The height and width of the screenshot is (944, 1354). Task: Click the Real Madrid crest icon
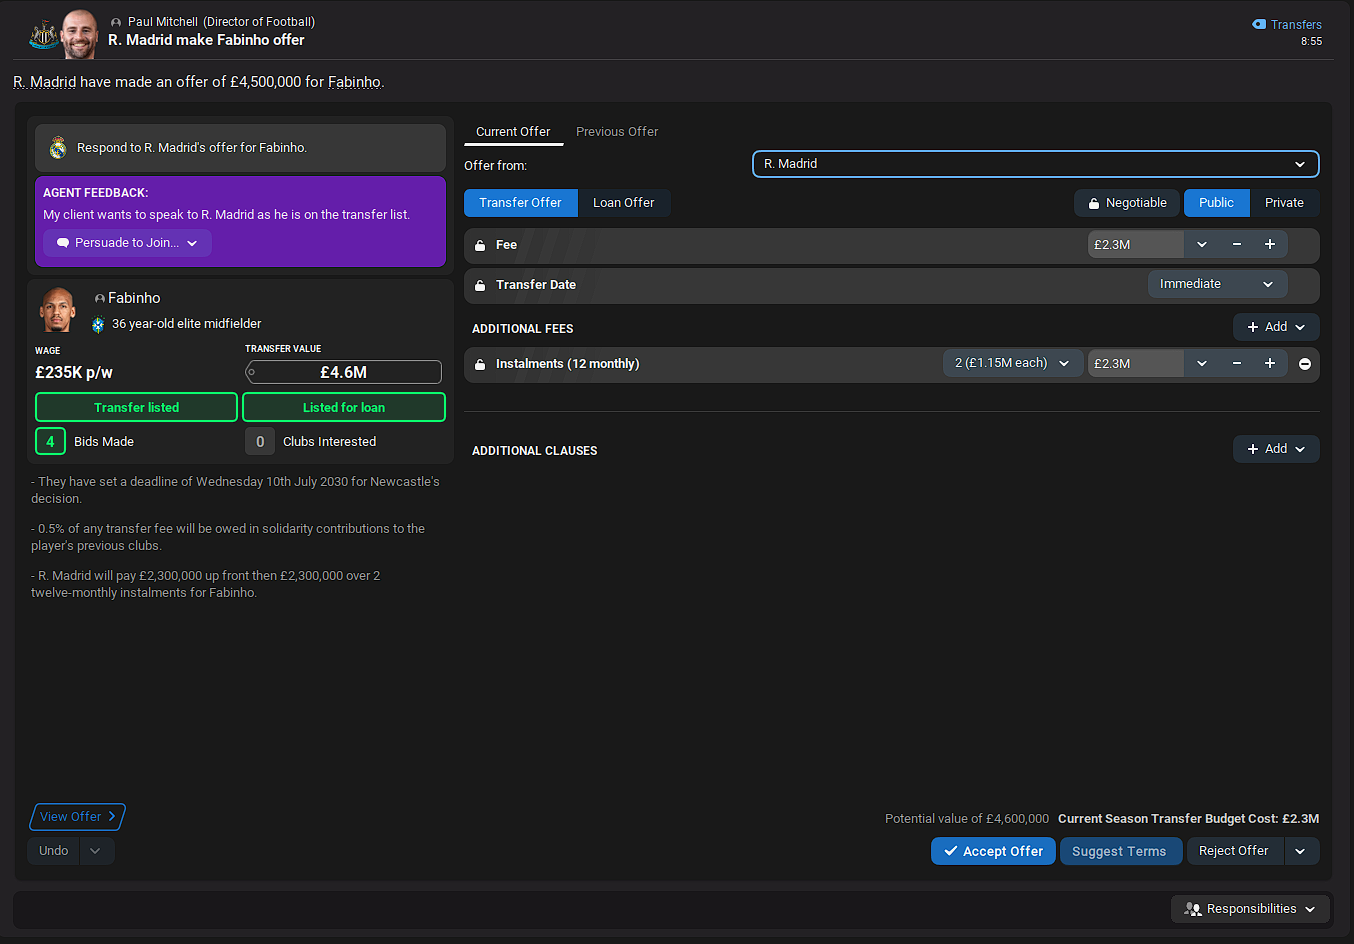pos(58,148)
